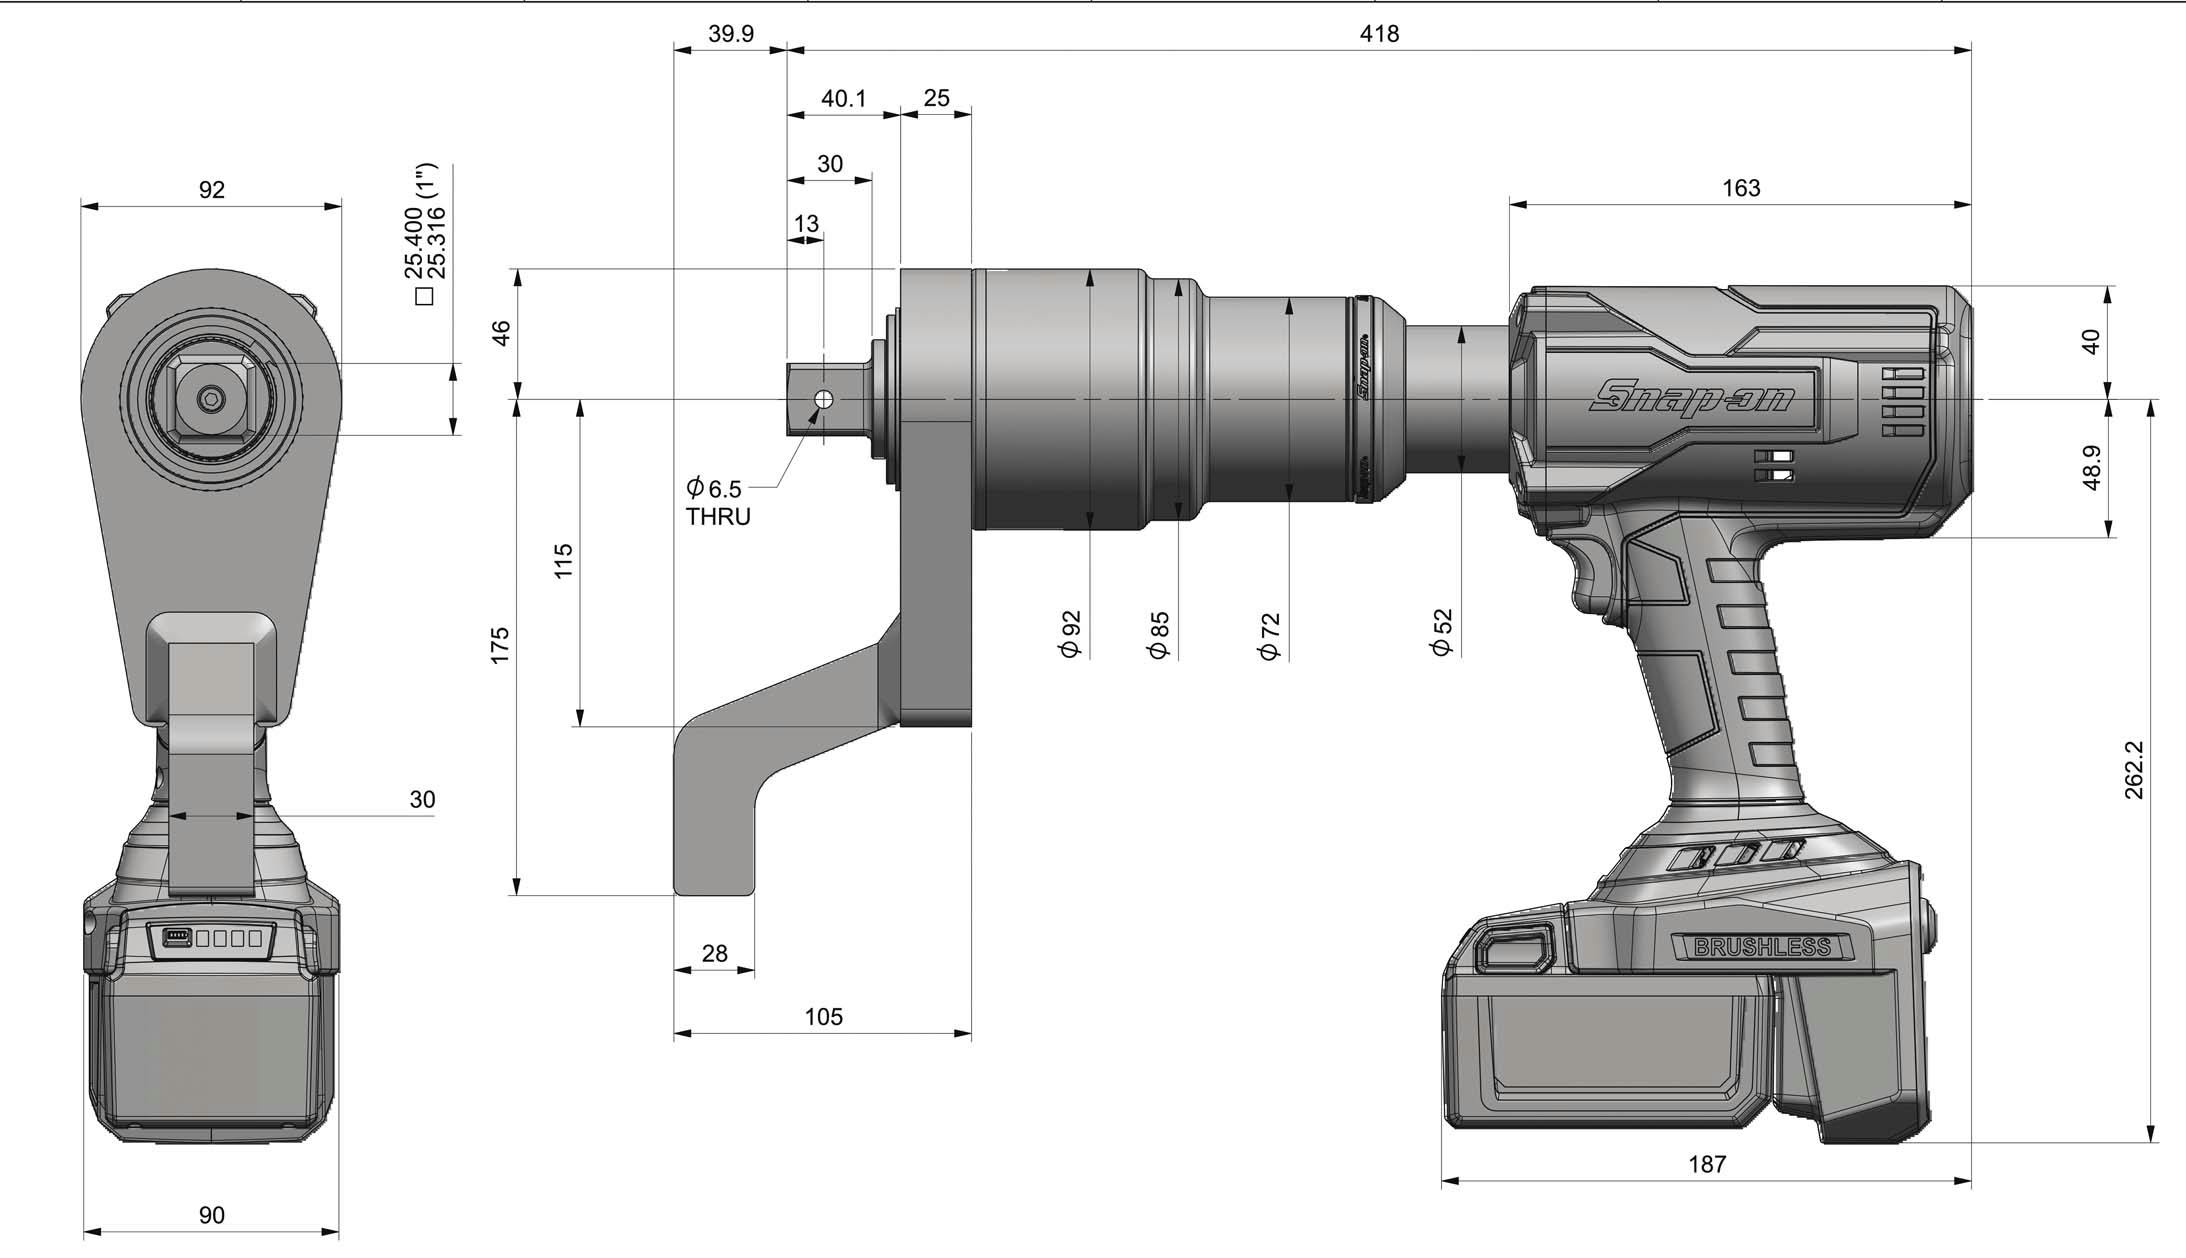Click the 39.9 dimension at top

(731, 34)
